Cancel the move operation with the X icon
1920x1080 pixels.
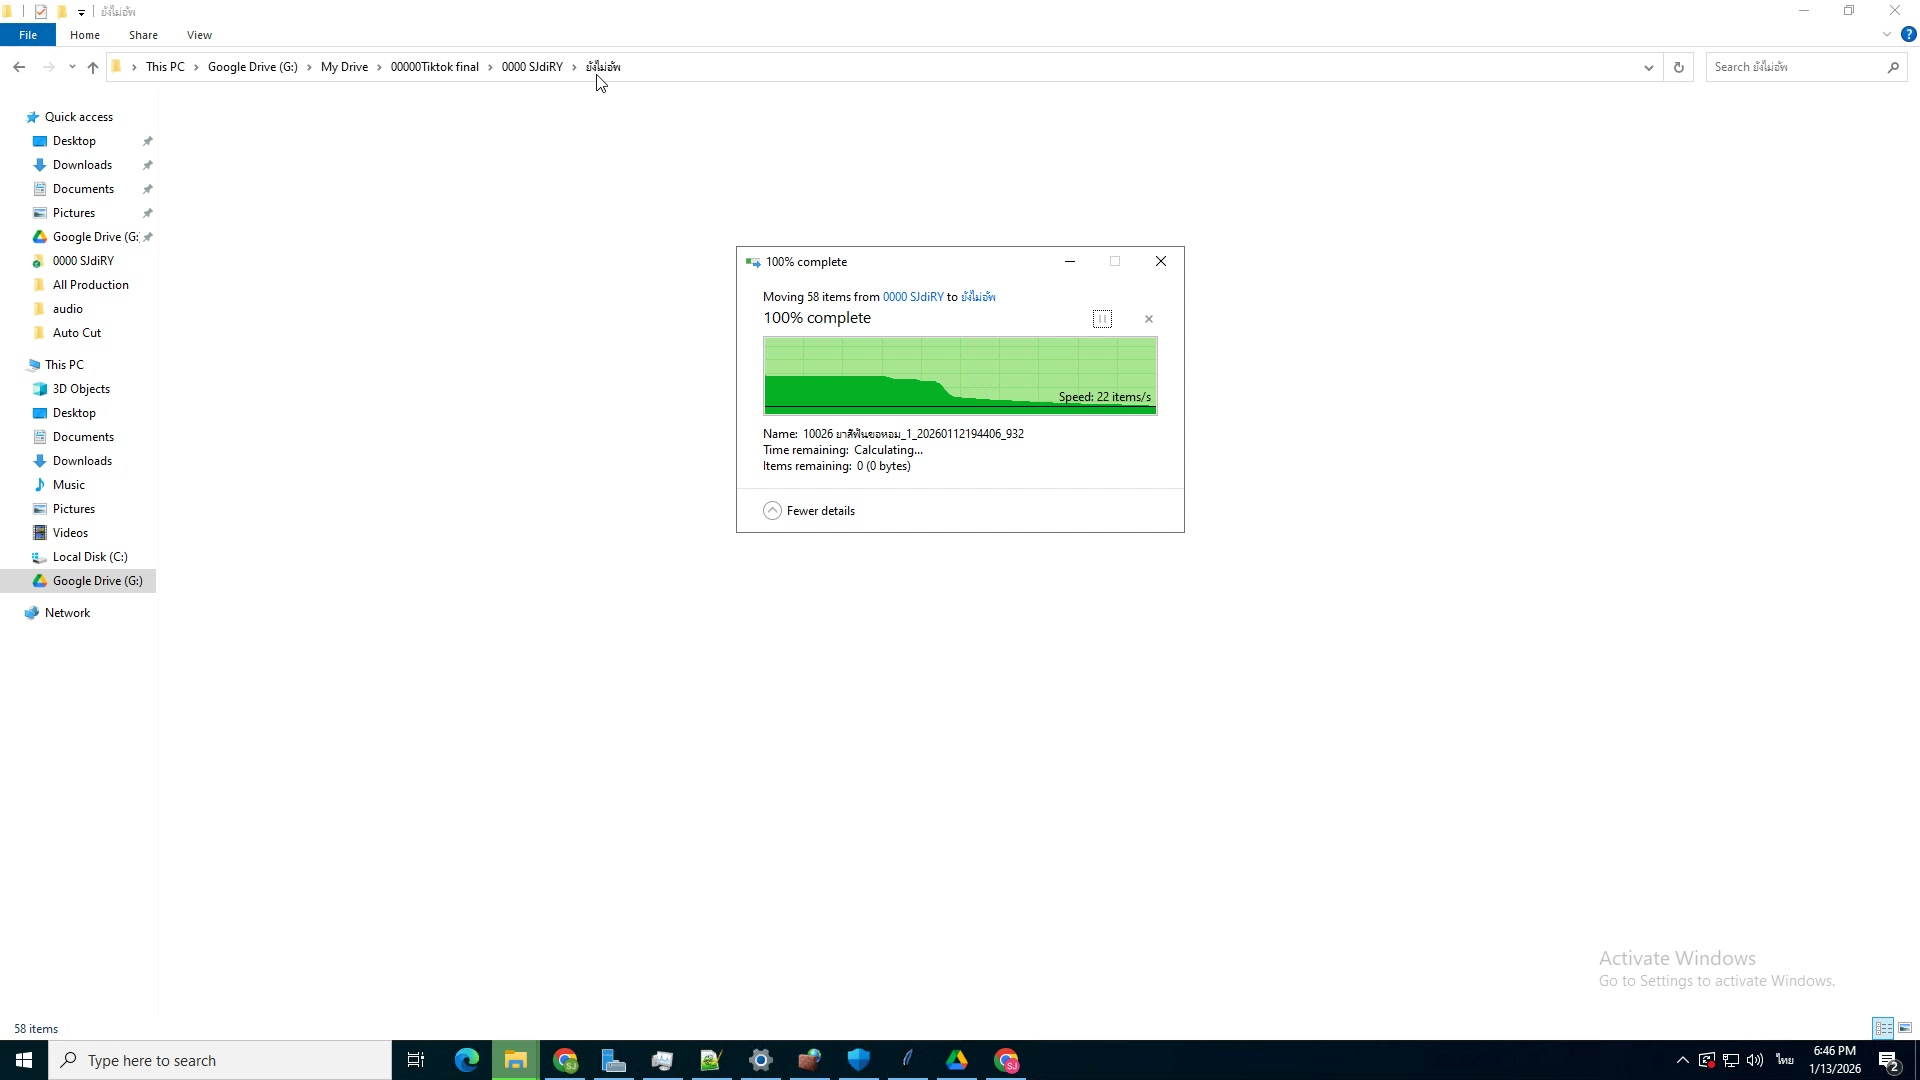(x=1148, y=318)
